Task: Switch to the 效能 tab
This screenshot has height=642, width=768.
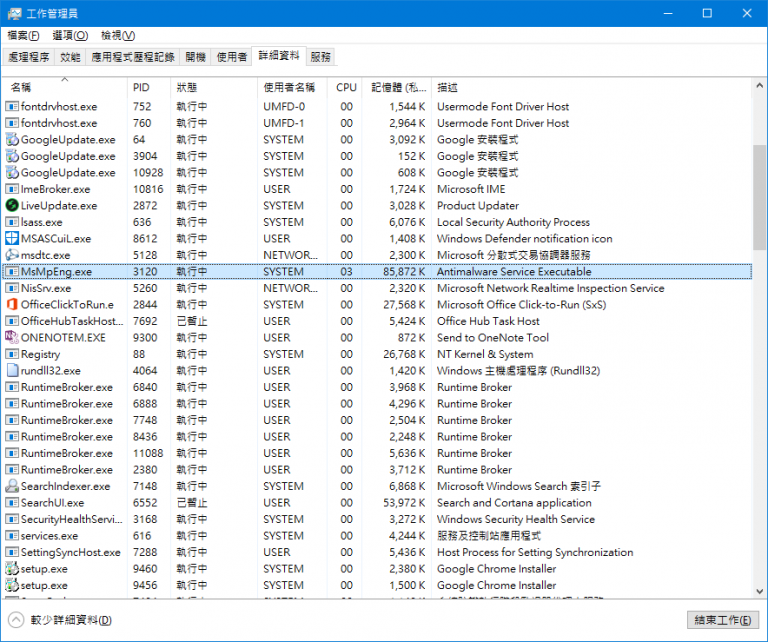Action: tap(70, 57)
